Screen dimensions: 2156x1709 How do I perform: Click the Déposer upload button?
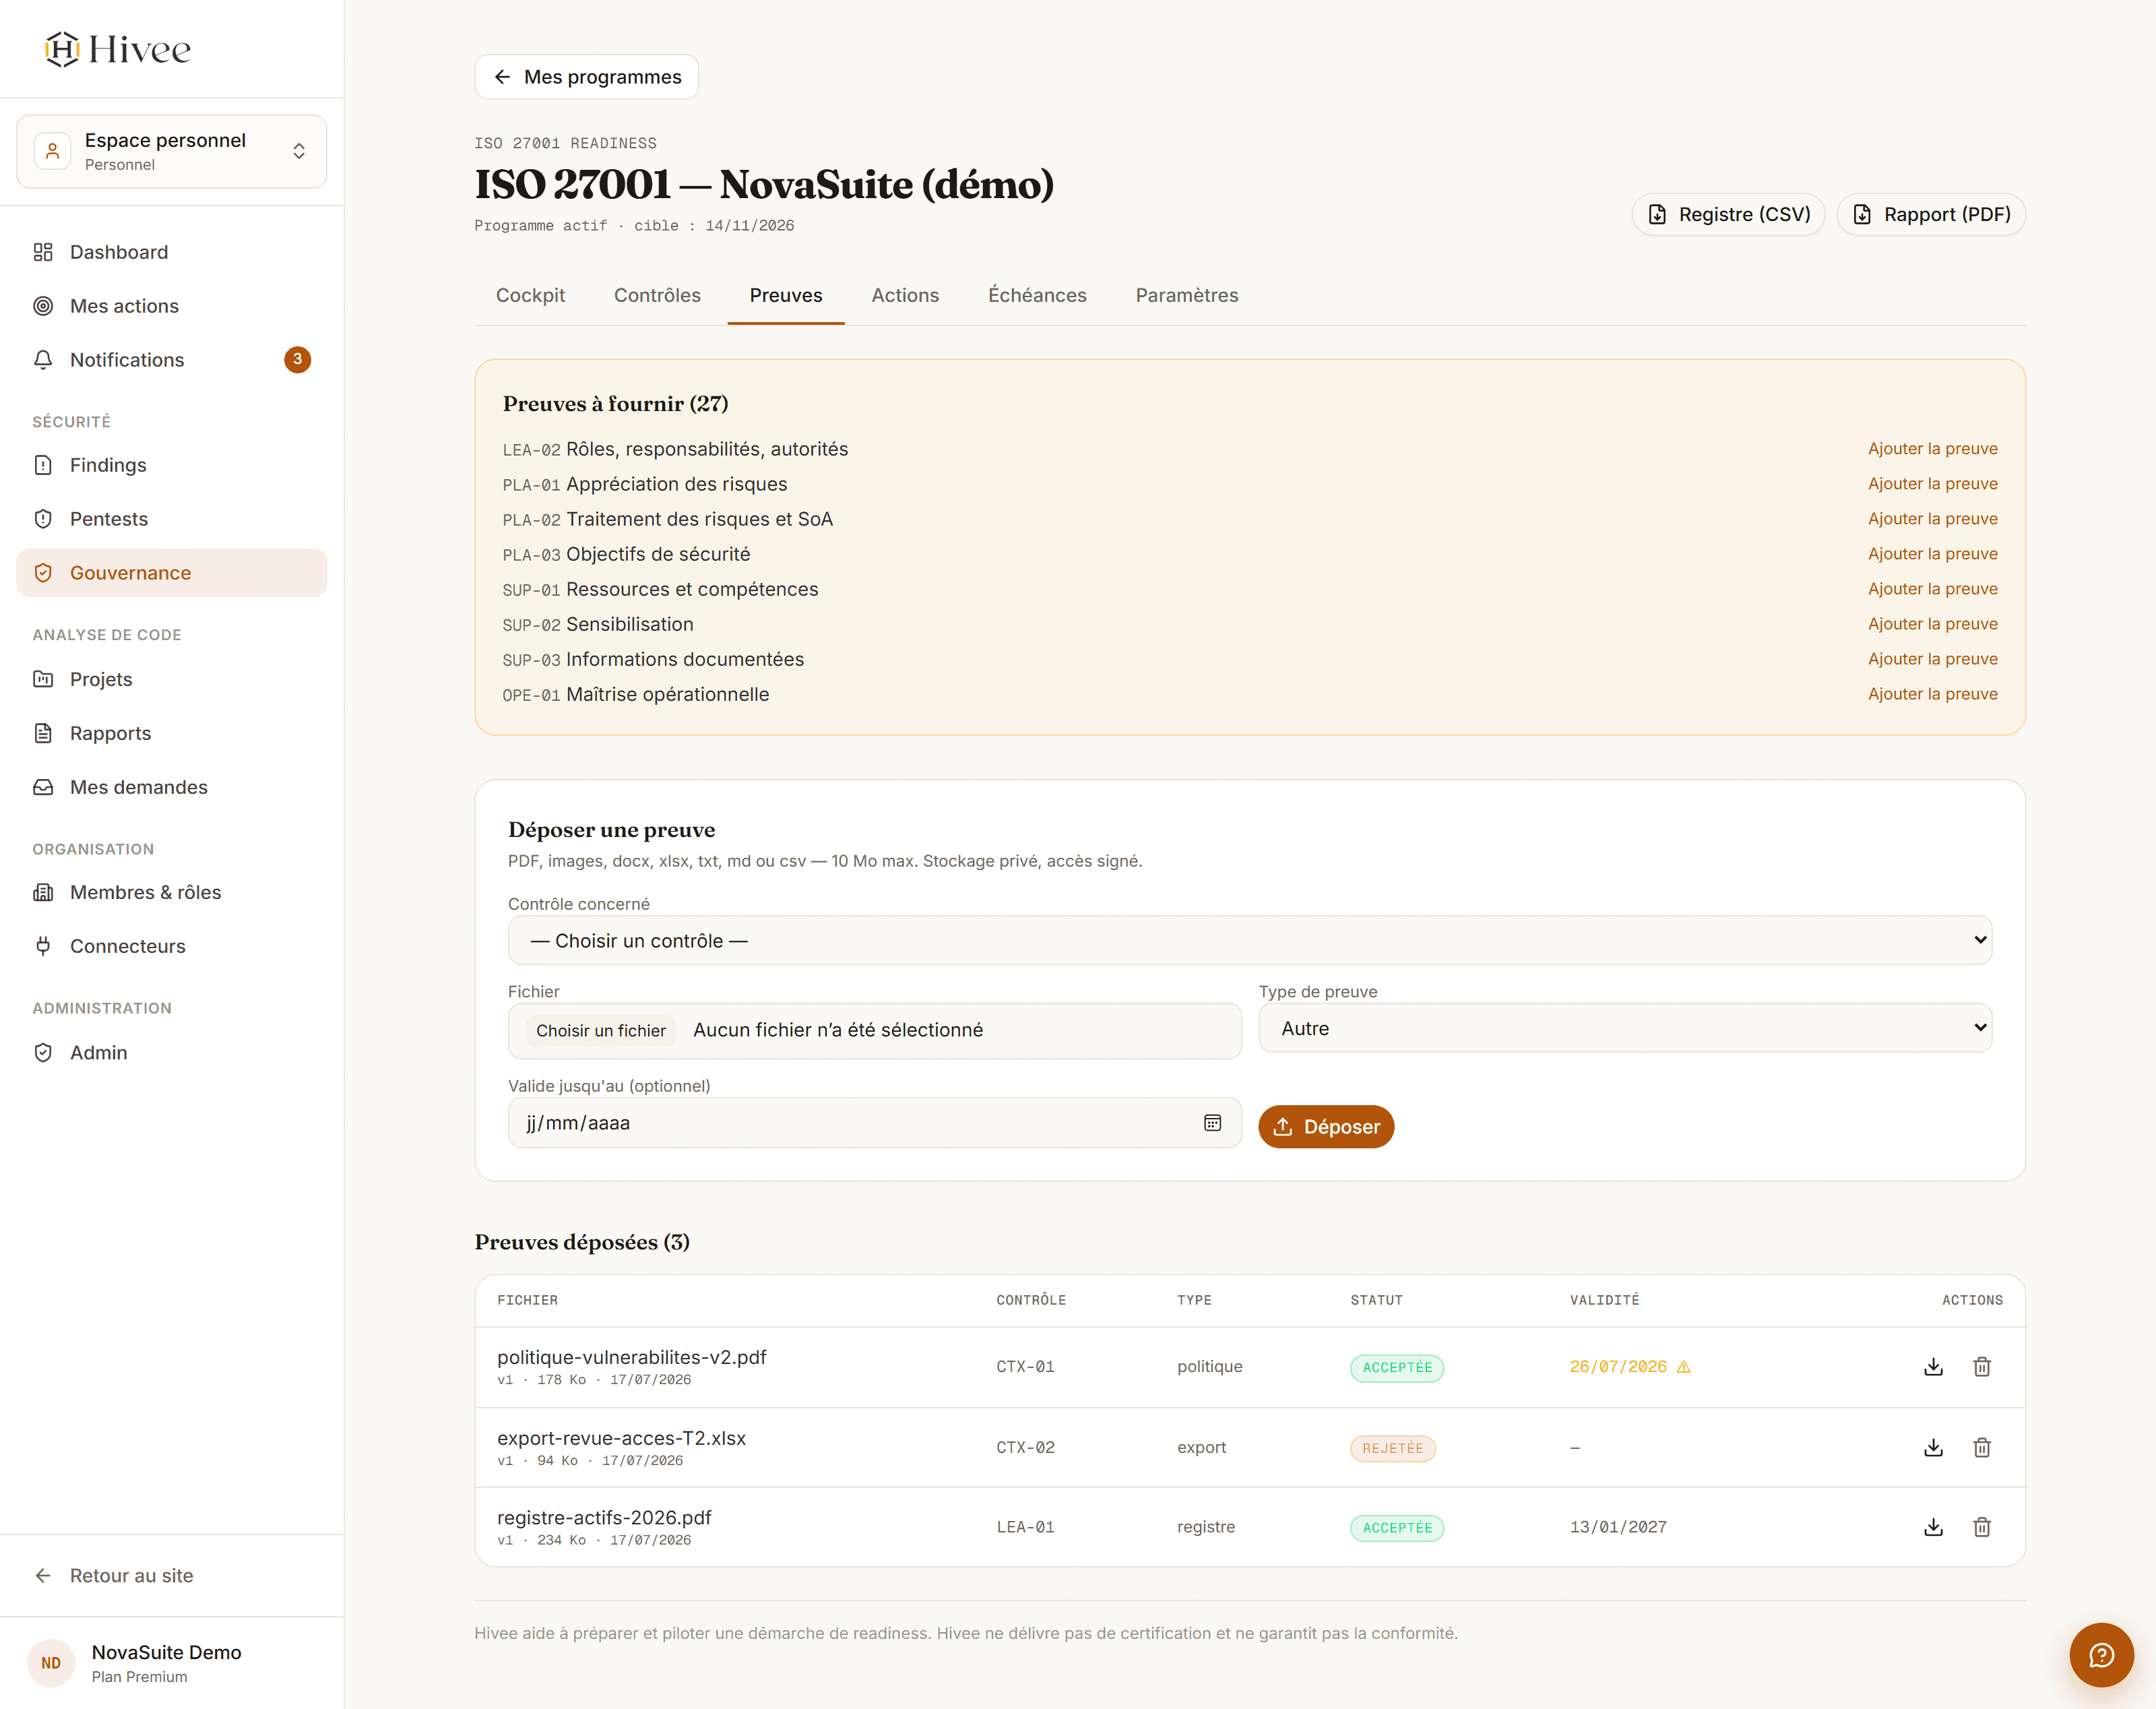[x=1325, y=1127]
